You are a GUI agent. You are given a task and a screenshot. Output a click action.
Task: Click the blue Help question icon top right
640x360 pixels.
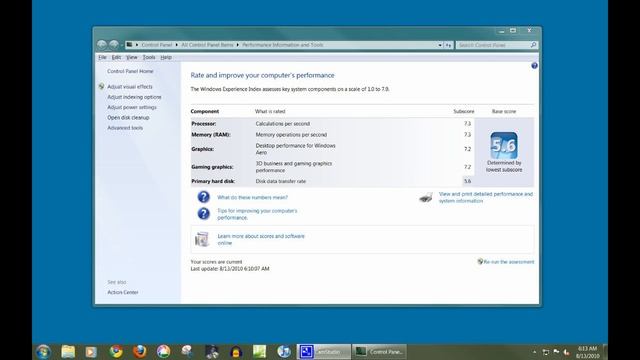pyautogui.click(x=534, y=66)
